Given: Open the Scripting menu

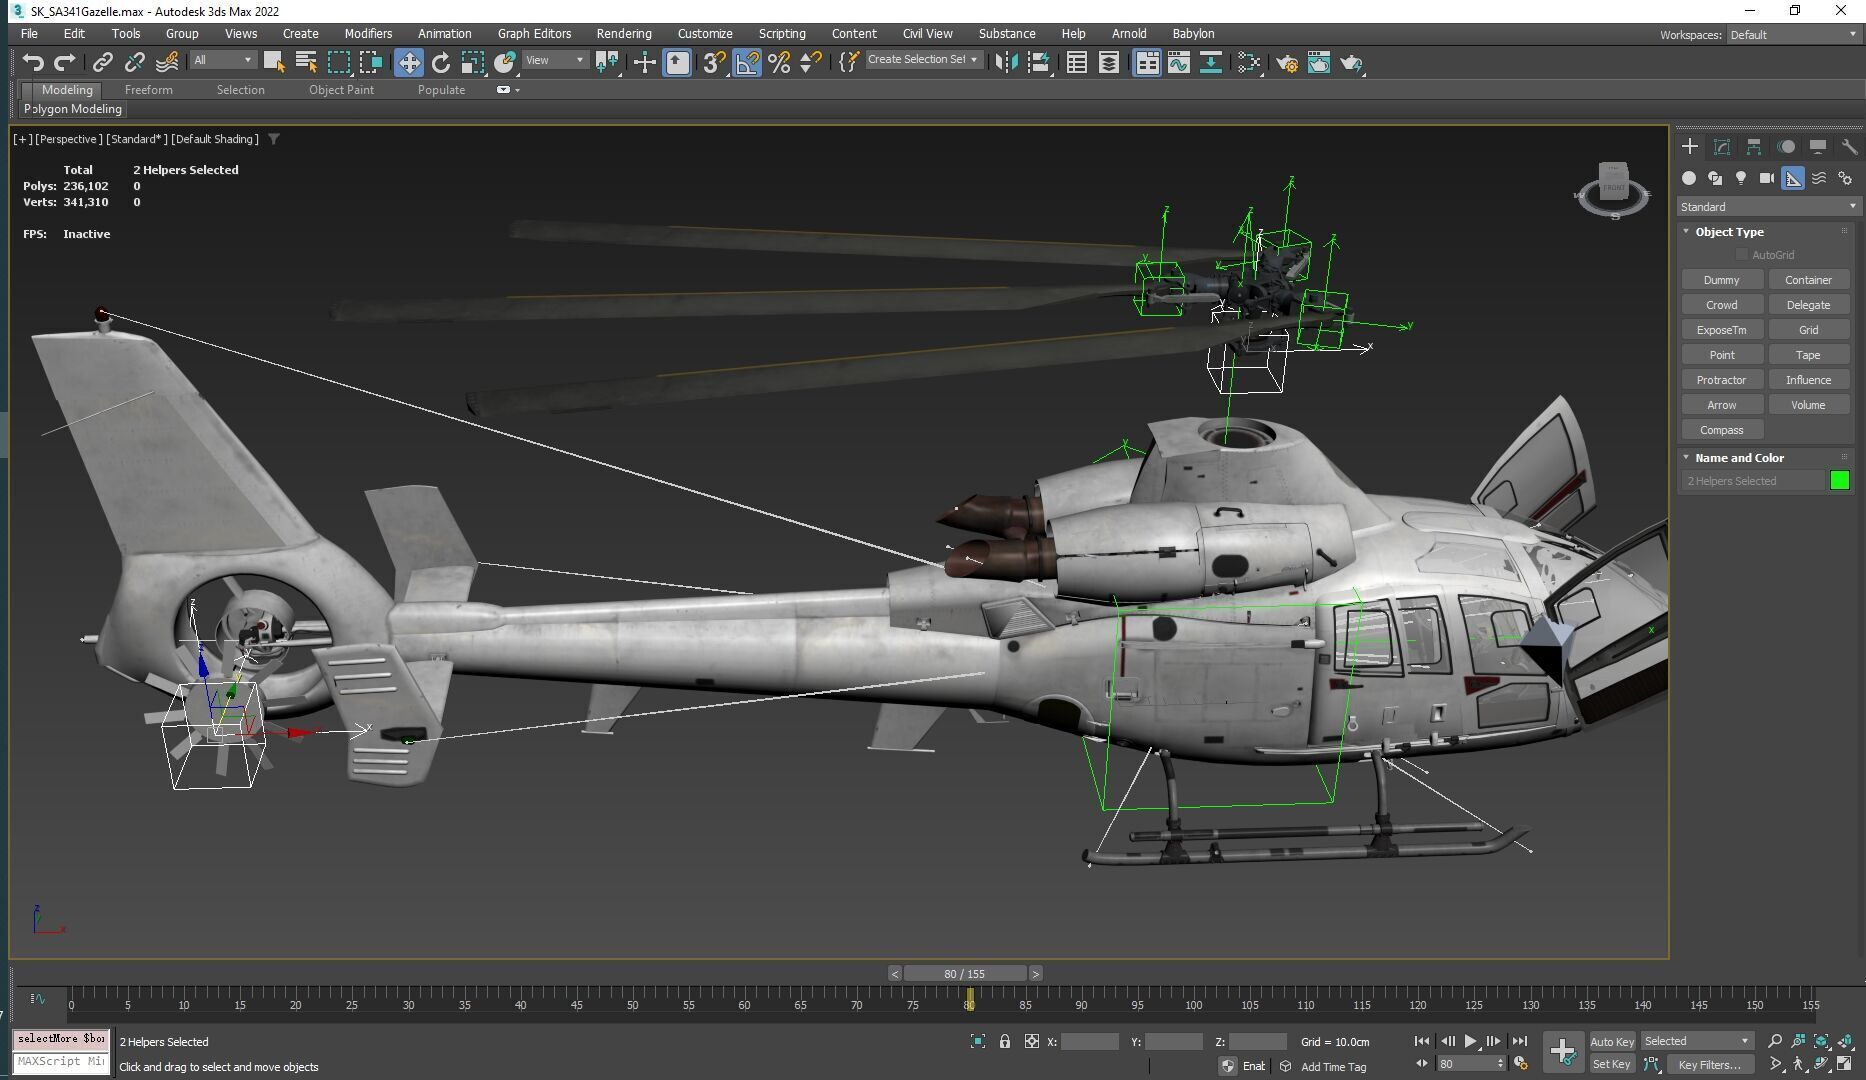Looking at the screenshot, I should (x=781, y=34).
